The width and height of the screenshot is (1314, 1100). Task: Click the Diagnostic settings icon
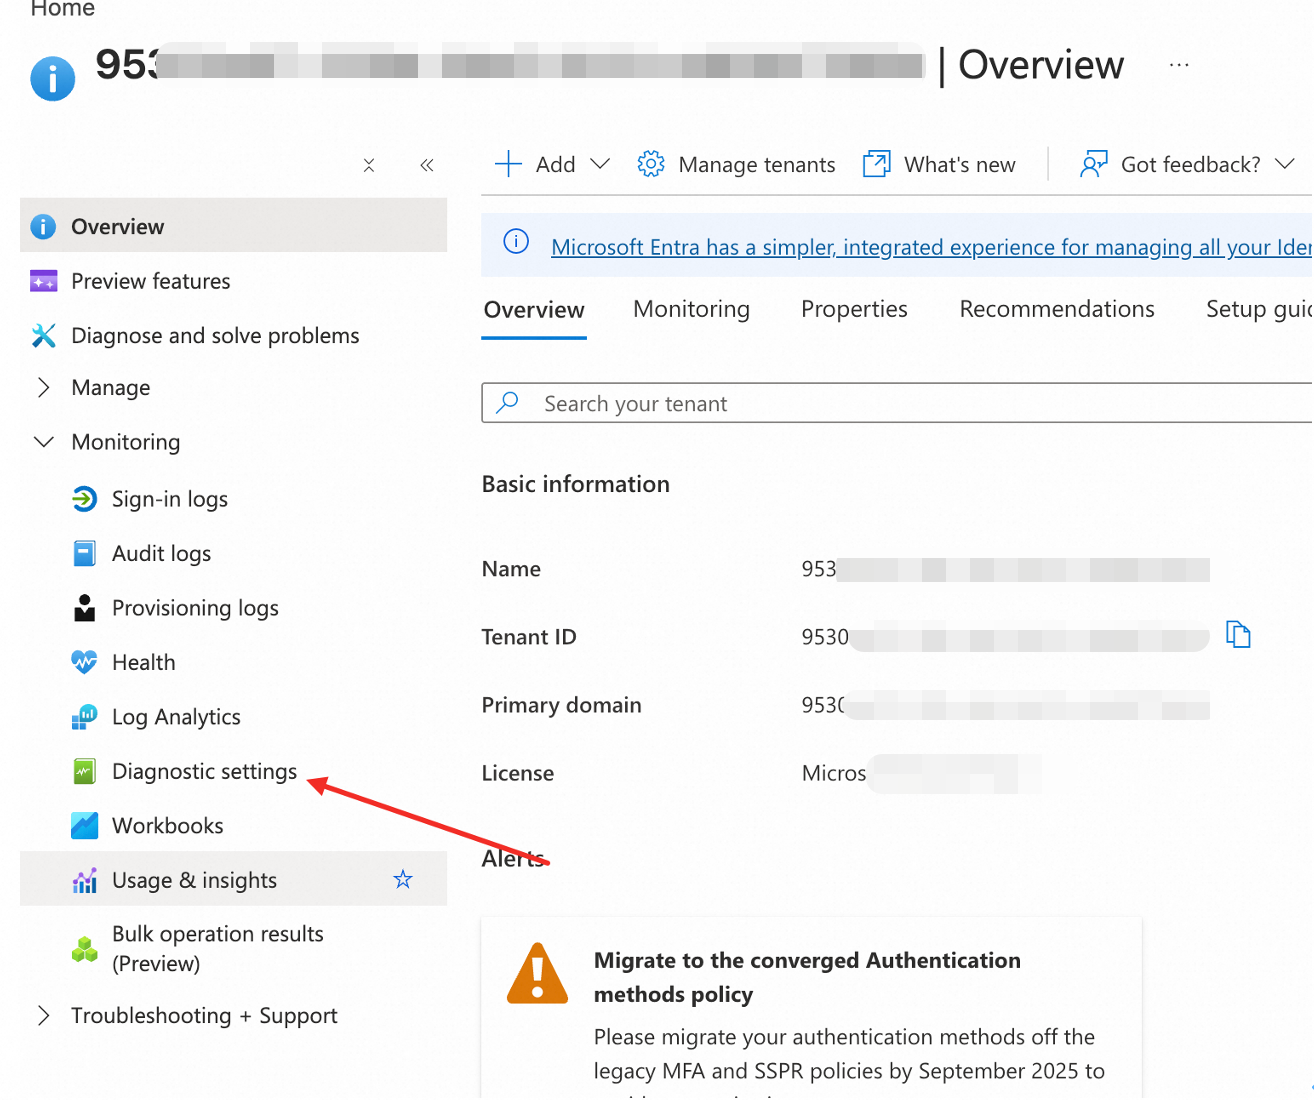tap(85, 771)
